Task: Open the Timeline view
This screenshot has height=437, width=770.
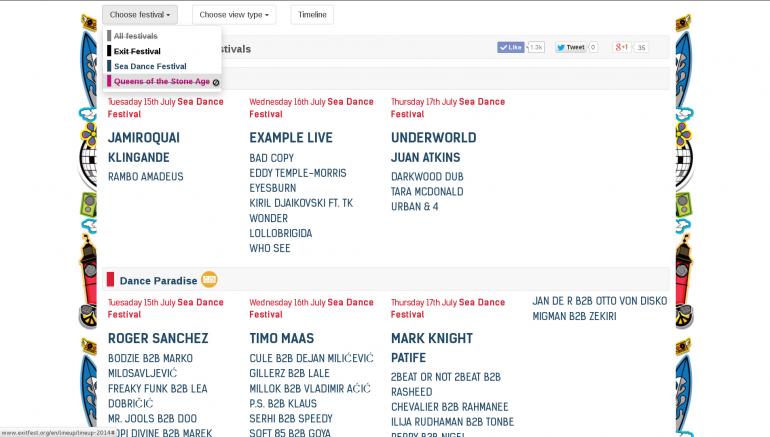Action: (312, 15)
